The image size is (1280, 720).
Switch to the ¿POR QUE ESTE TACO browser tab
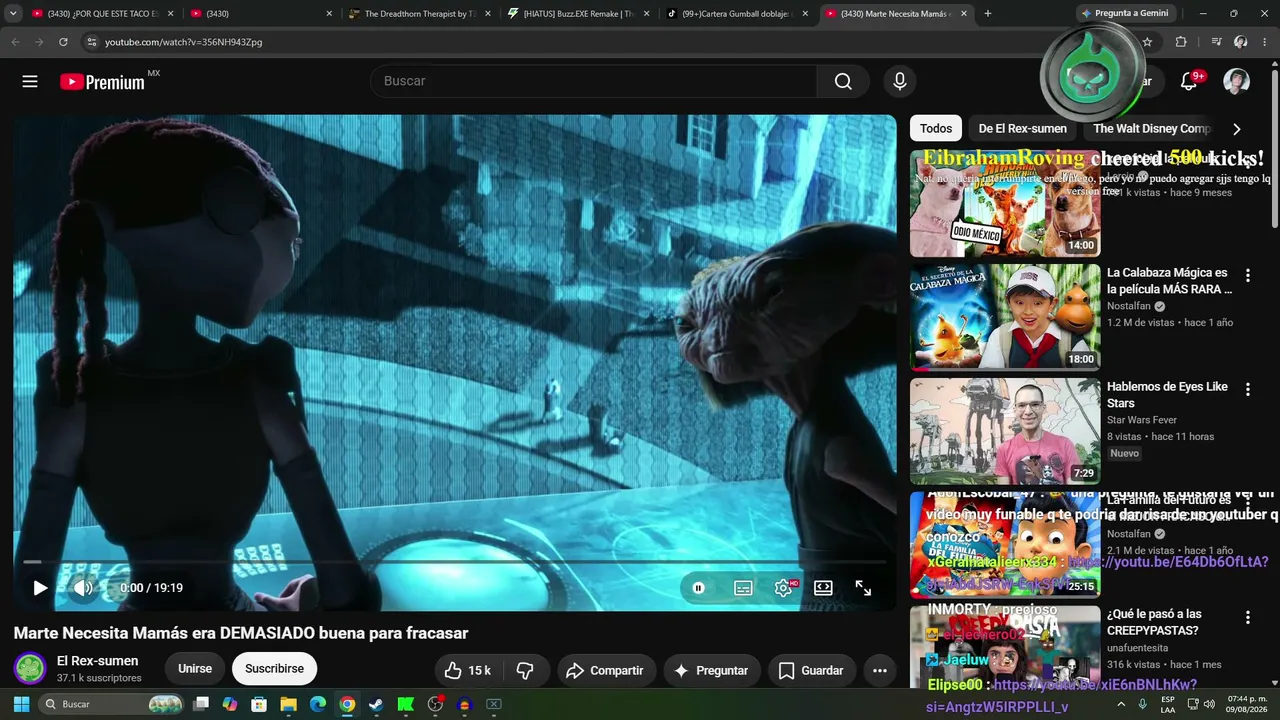pos(103,14)
